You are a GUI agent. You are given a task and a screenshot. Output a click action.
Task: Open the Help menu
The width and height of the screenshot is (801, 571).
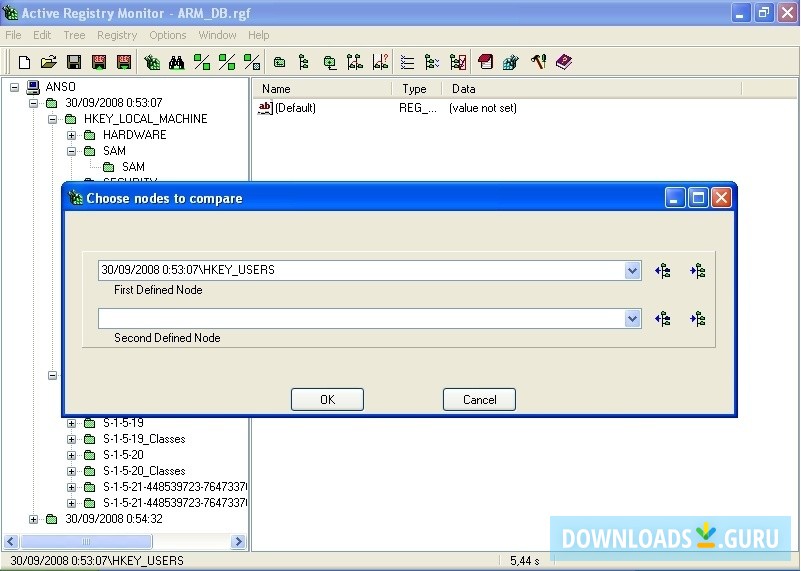pos(258,35)
